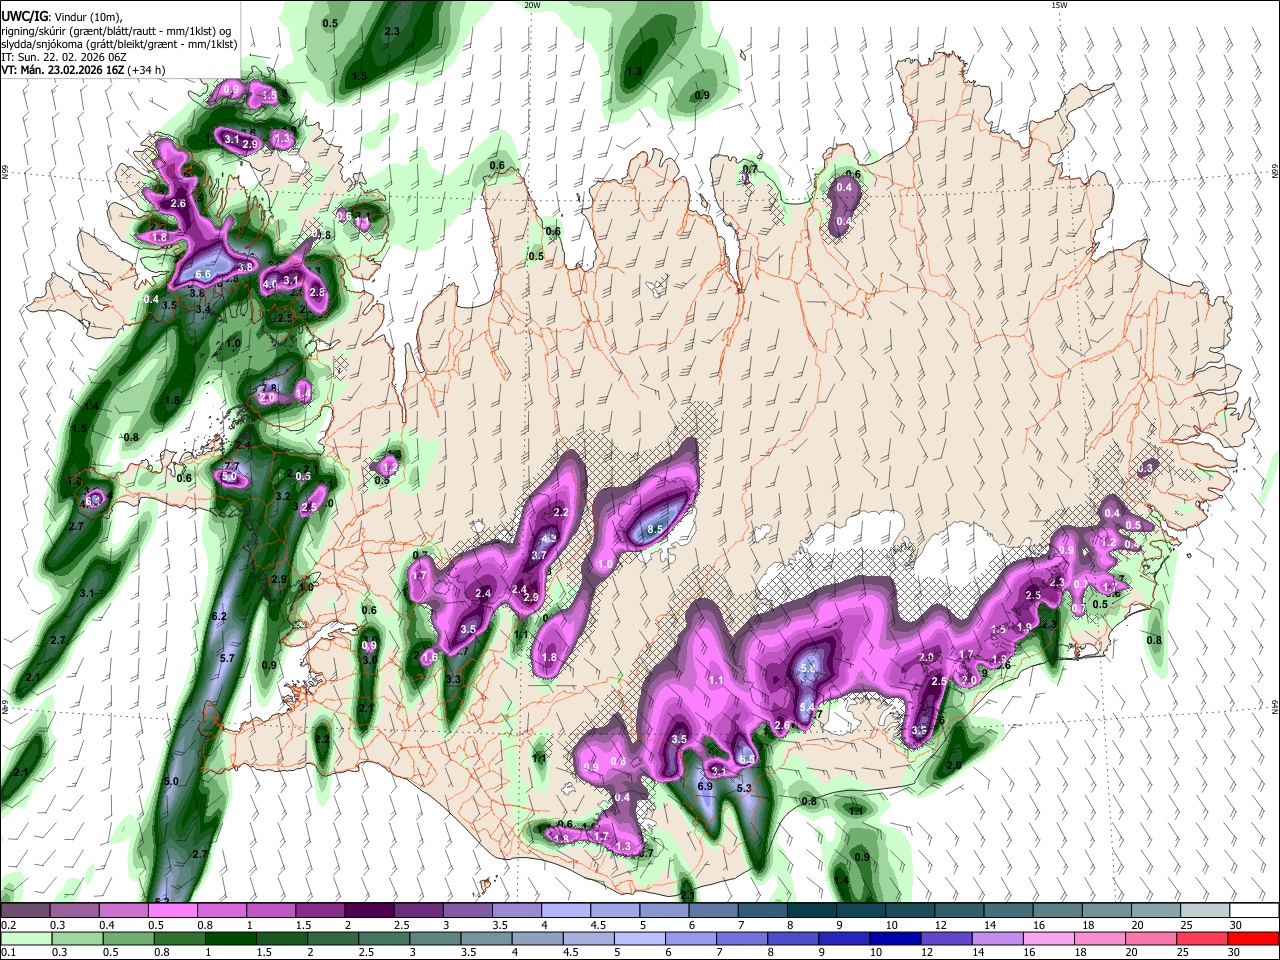This screenshot has width=1280, height=960.
Task: Select the '4.3' value in the central-west snow area
Action: [549, 538]
